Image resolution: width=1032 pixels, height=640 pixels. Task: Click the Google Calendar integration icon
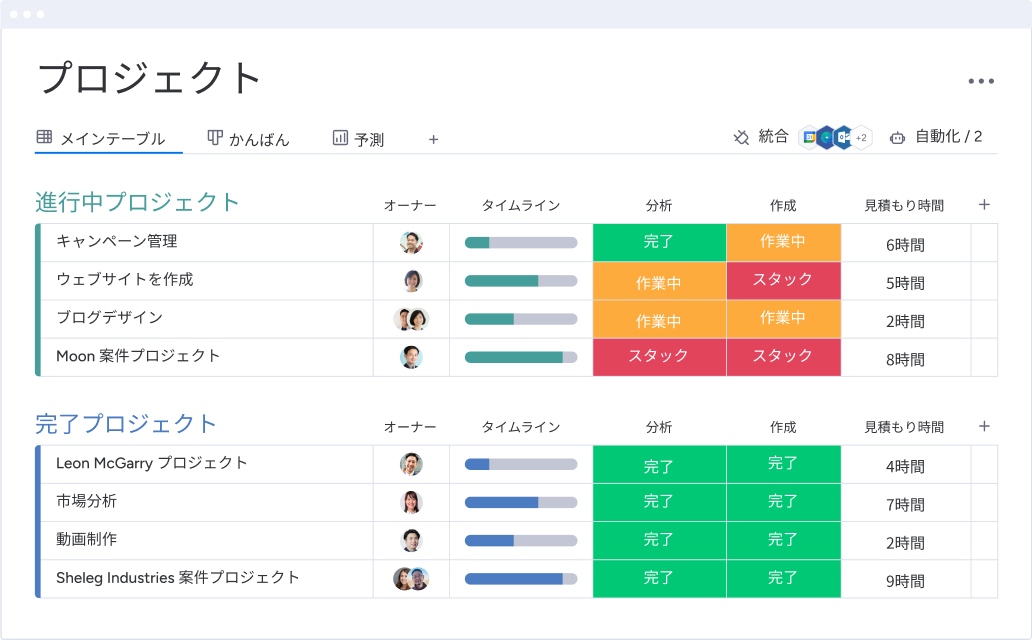click(x=810, y=138)
